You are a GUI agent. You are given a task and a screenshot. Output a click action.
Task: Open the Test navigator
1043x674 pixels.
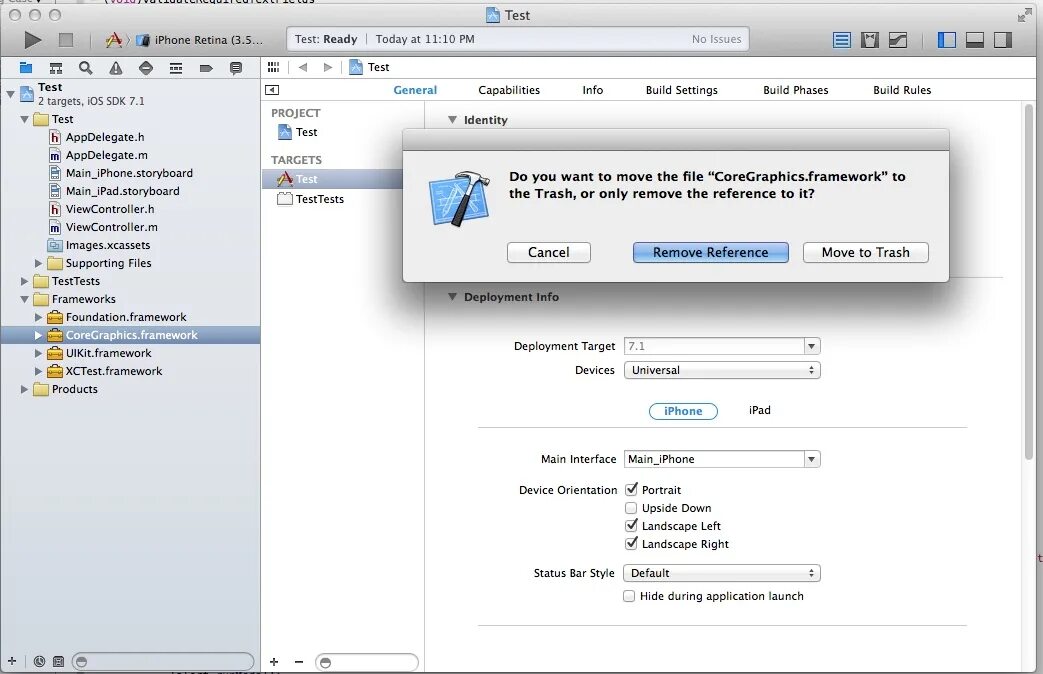pos(146,67)
